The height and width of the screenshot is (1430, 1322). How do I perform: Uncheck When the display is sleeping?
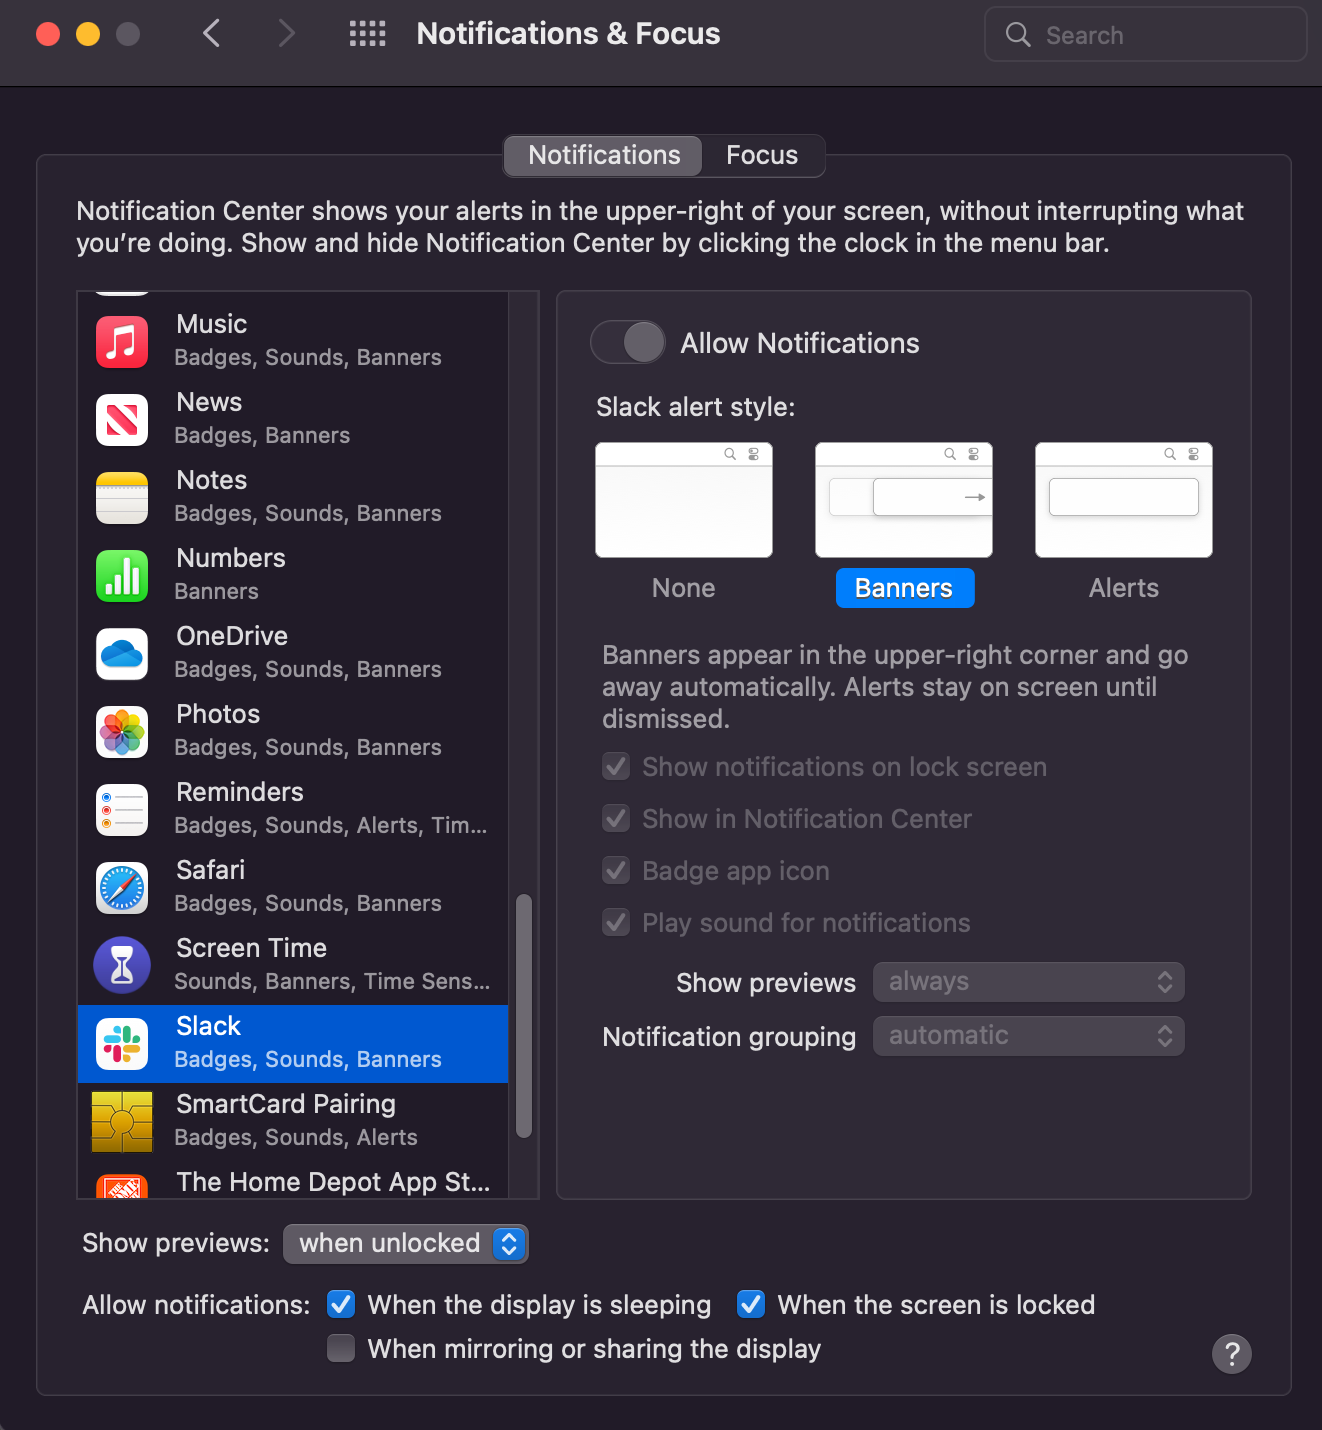(x=341, y=1304)
